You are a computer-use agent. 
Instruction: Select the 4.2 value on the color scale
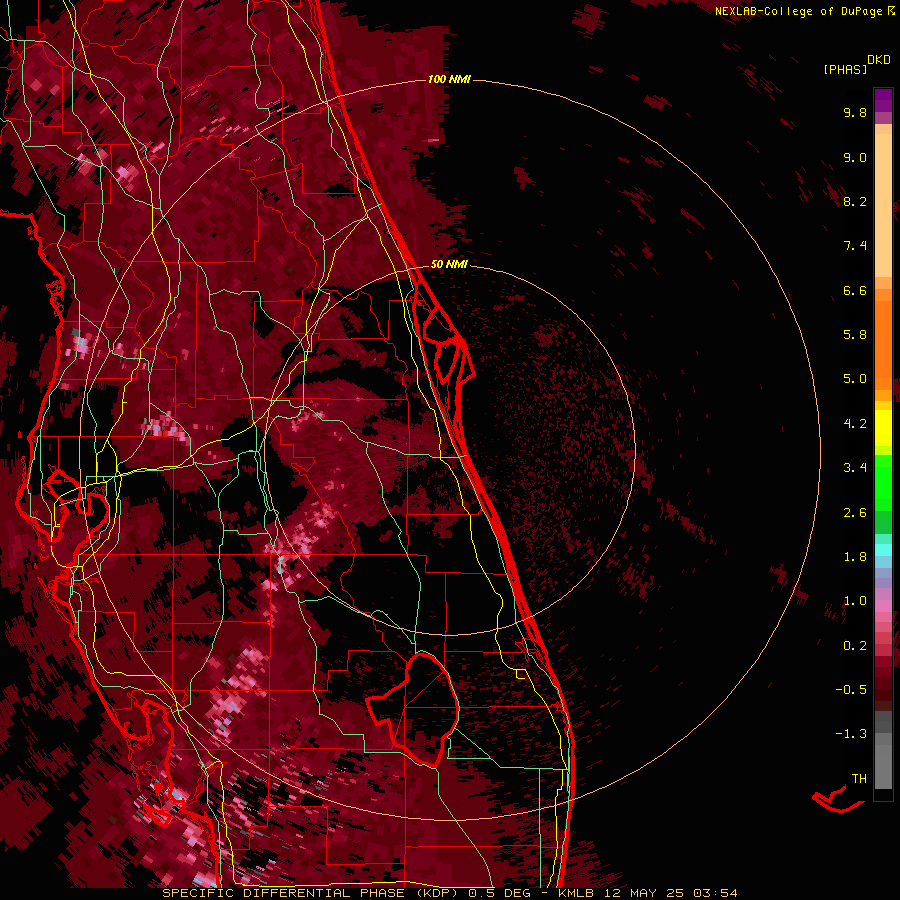tap(855, 424)
